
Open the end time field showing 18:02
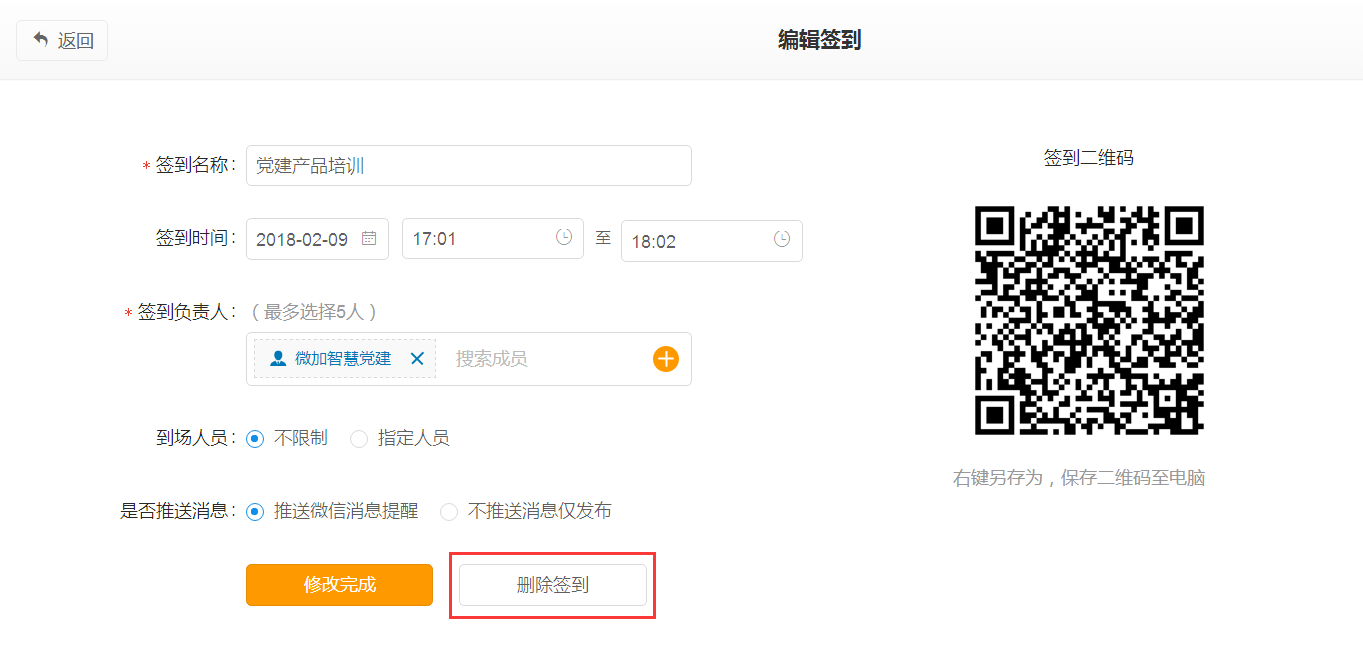tap(712, 241)
